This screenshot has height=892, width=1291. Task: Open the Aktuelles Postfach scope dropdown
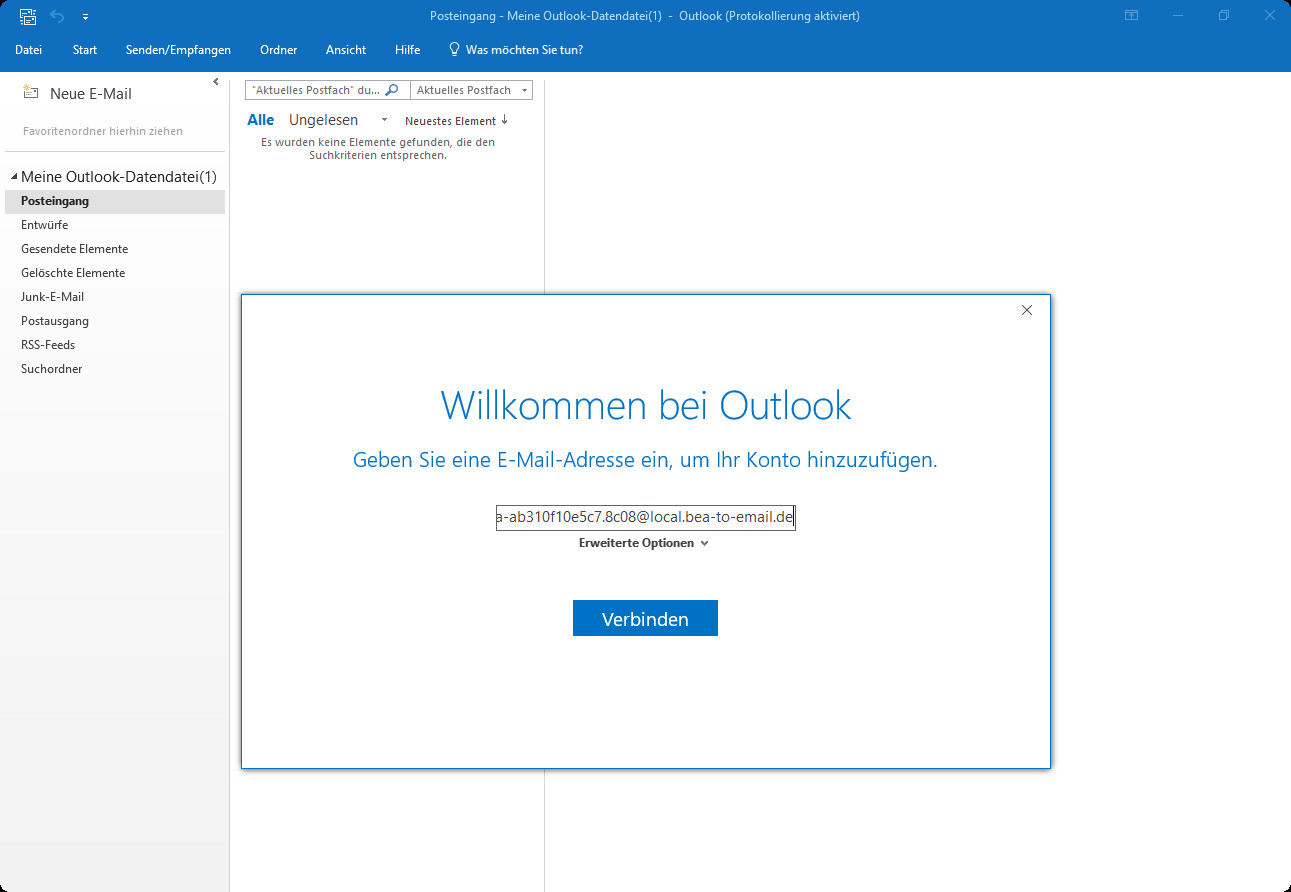[x=471, y=90]
